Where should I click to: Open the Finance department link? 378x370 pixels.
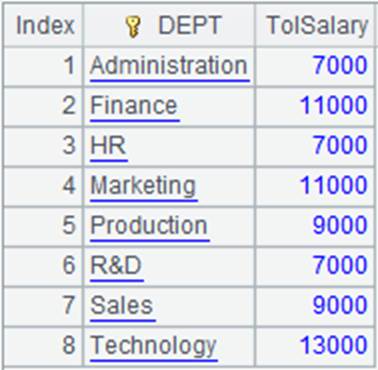[x=134, y=106]
